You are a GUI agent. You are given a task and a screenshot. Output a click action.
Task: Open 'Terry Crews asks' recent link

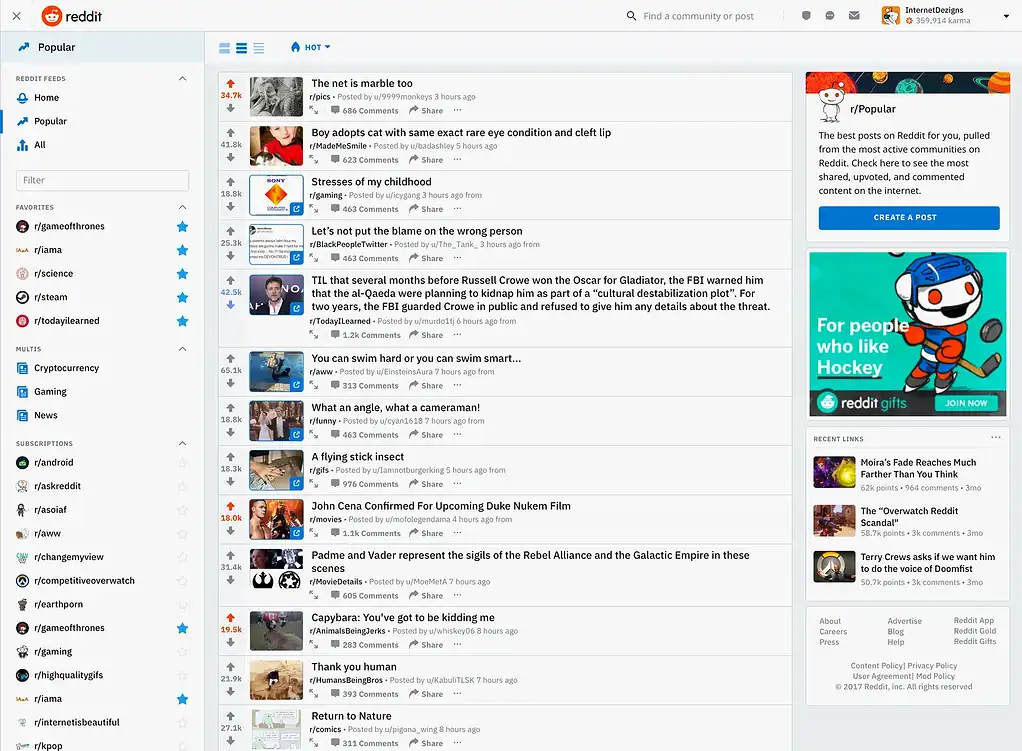(x=927, y=563)
